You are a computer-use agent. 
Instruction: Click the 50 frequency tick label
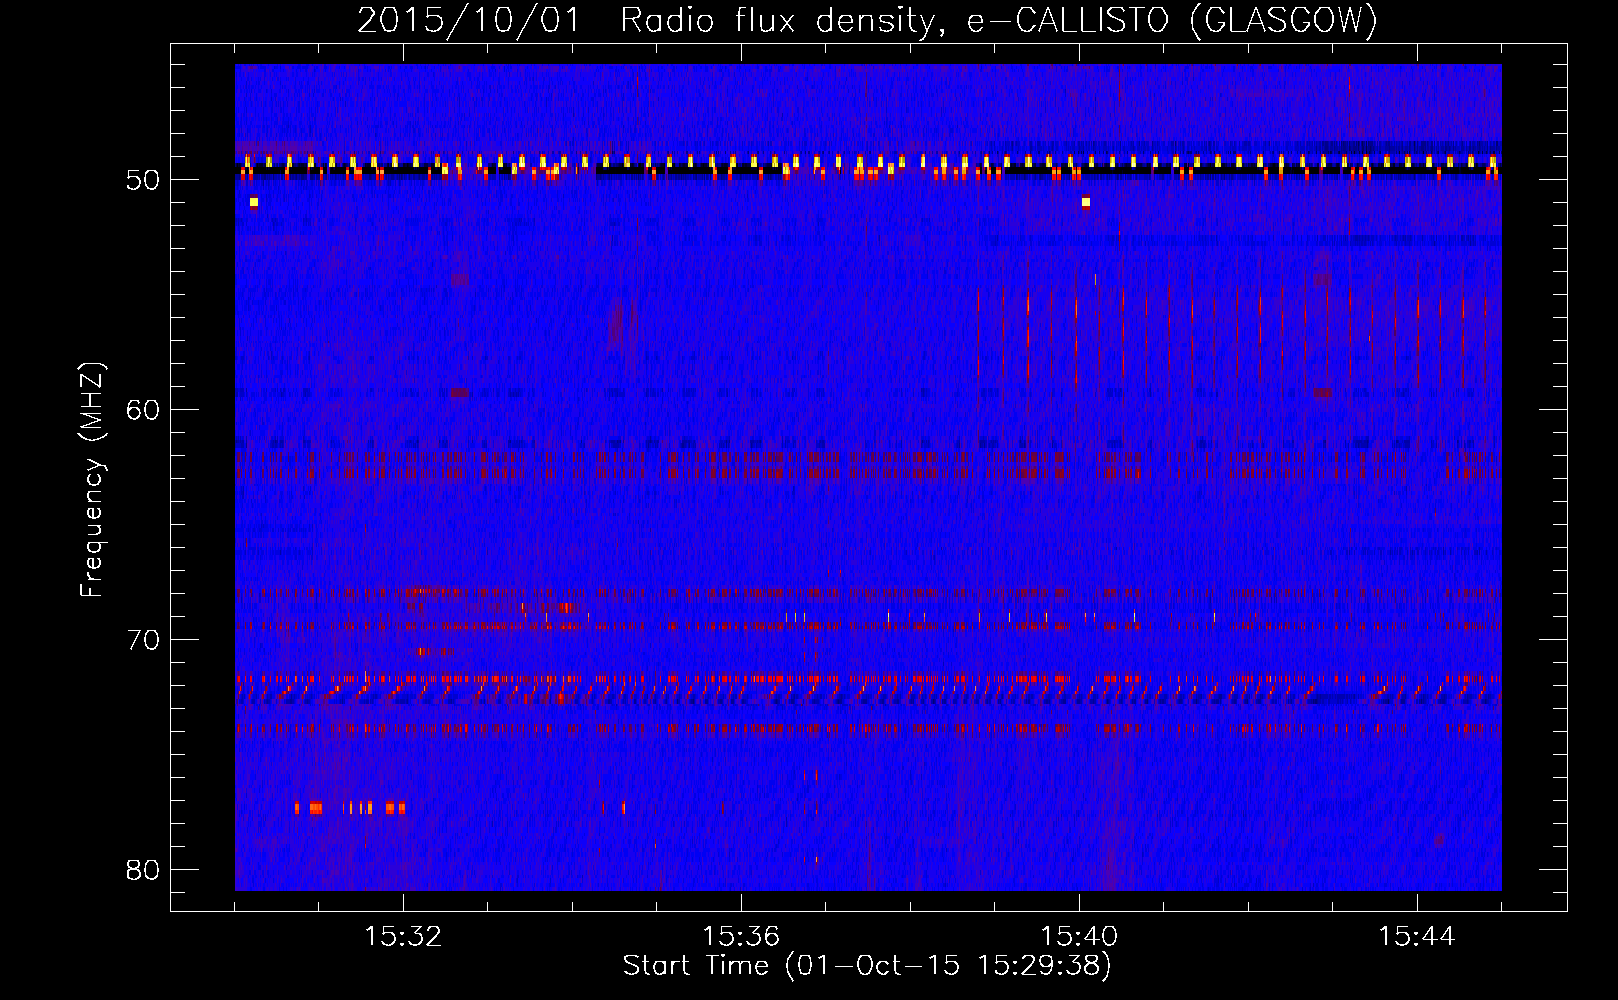pyautogui.click(x=144, y=180)
